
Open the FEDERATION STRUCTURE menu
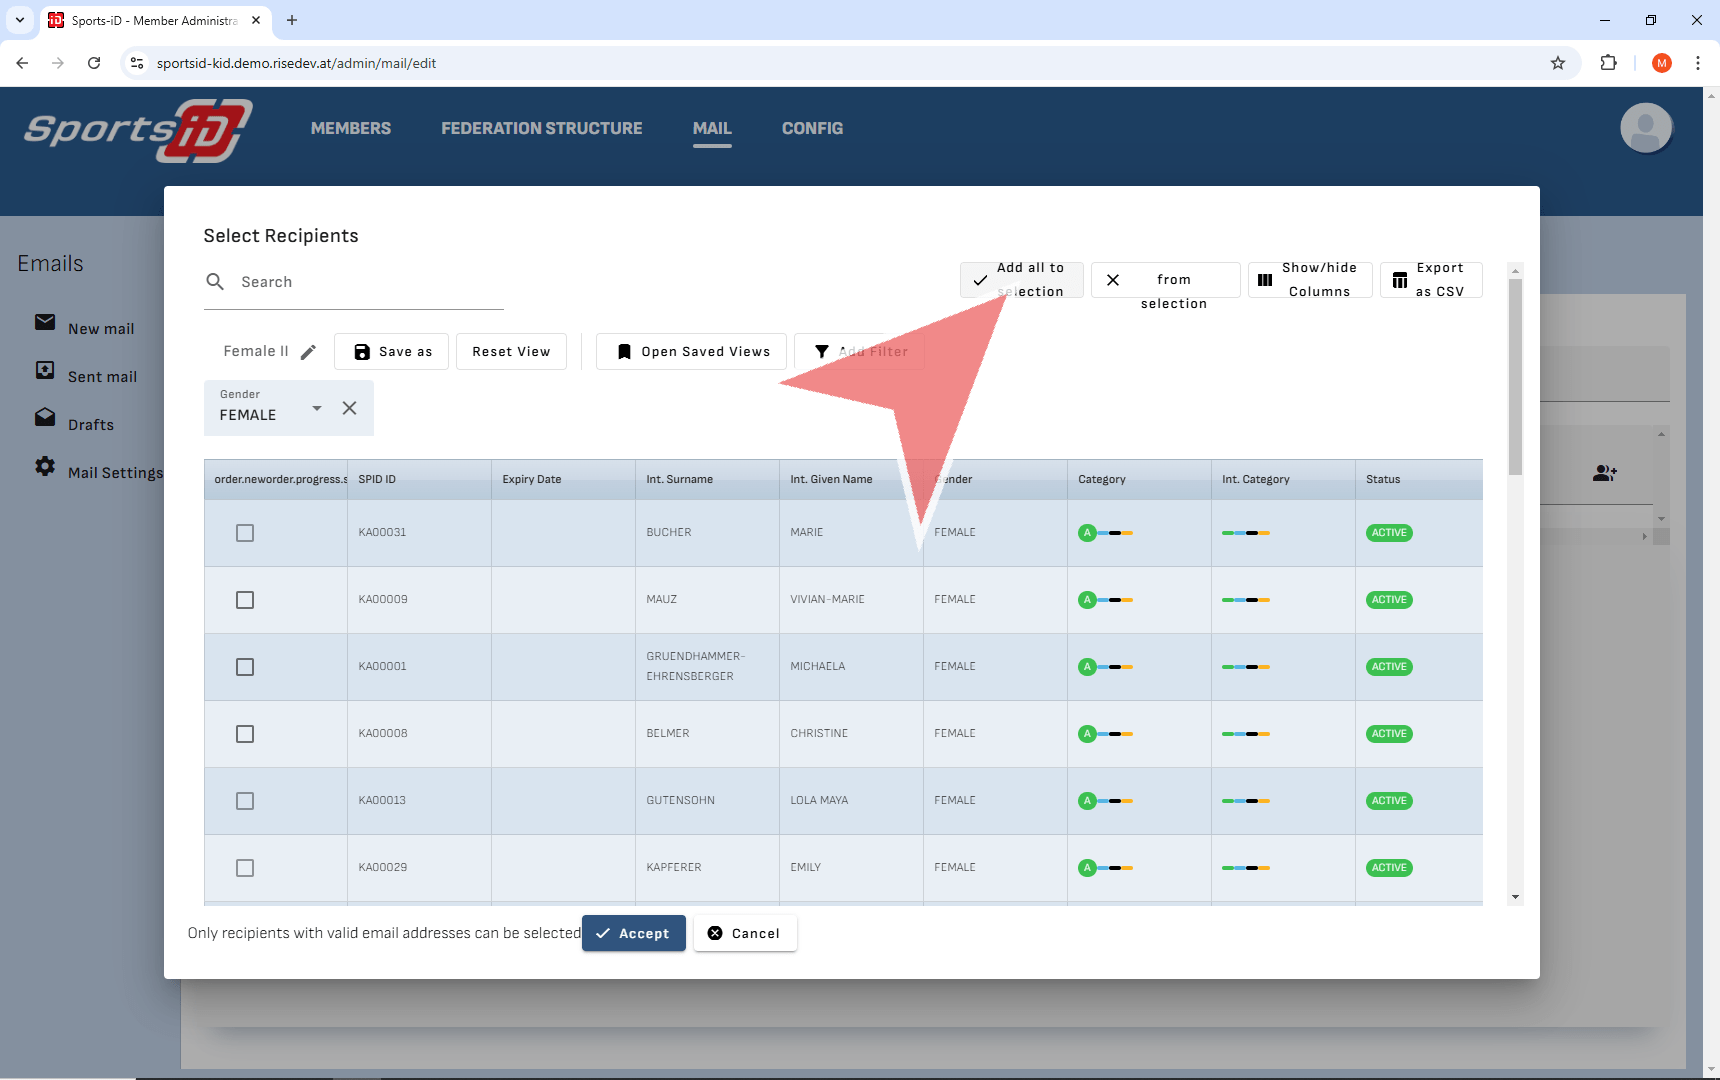point(541,128)
